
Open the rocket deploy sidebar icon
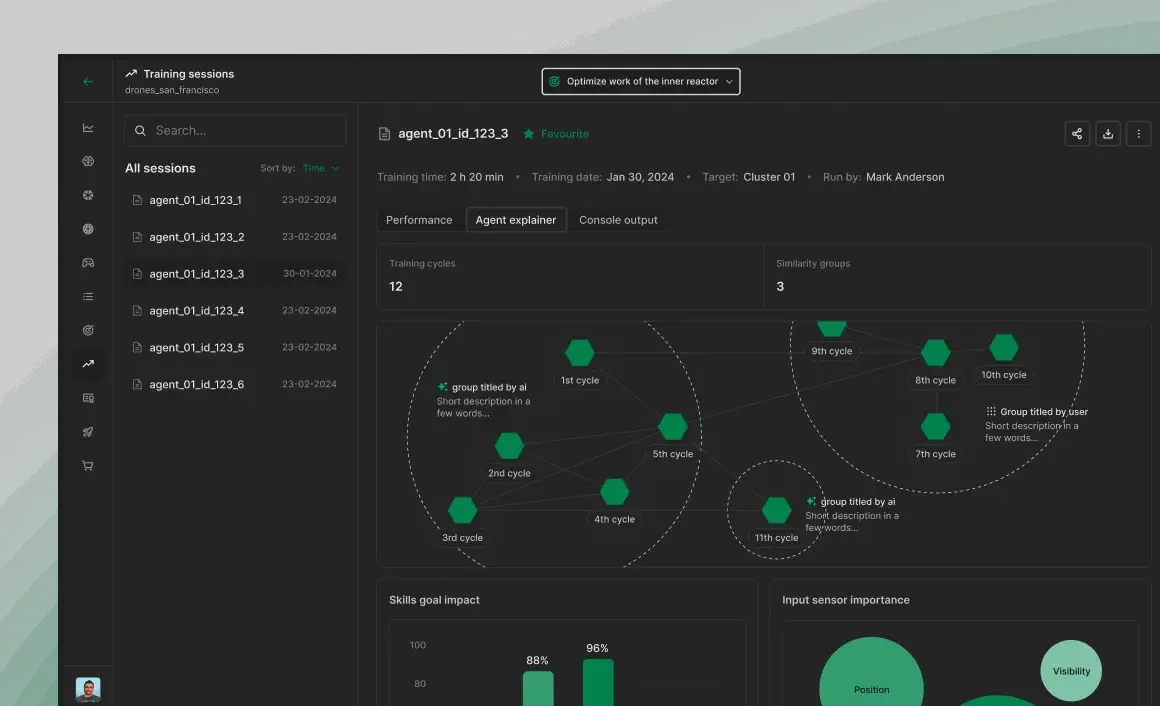(88, 432)
